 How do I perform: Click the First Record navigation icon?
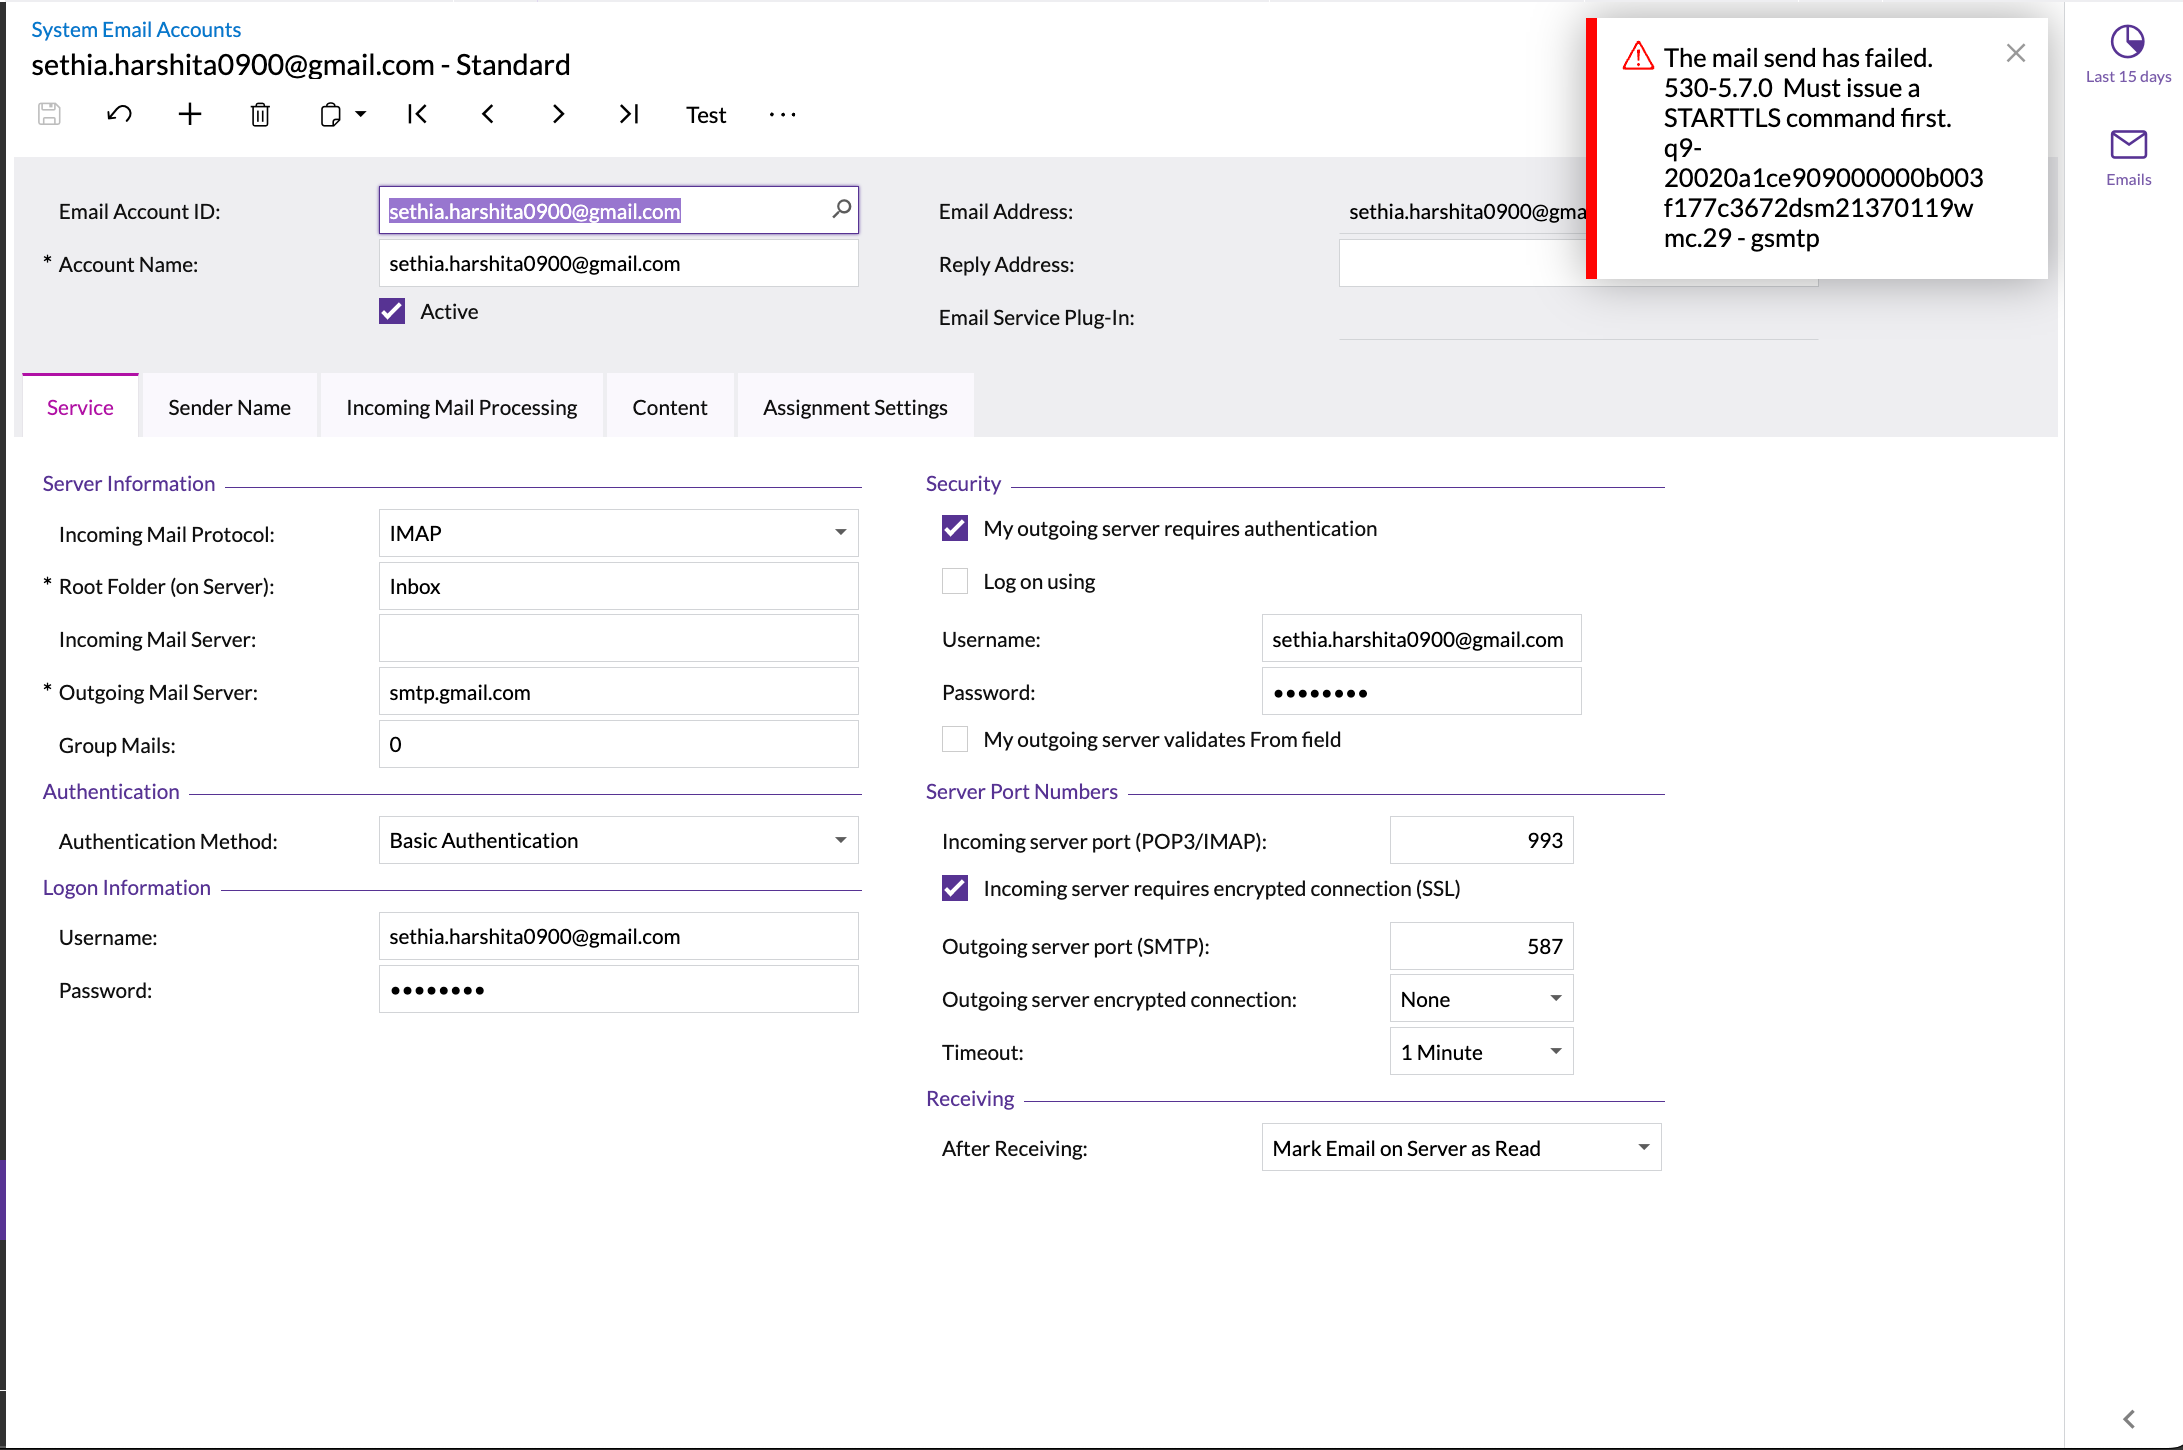pyautogui.click(x=418, y=115)
